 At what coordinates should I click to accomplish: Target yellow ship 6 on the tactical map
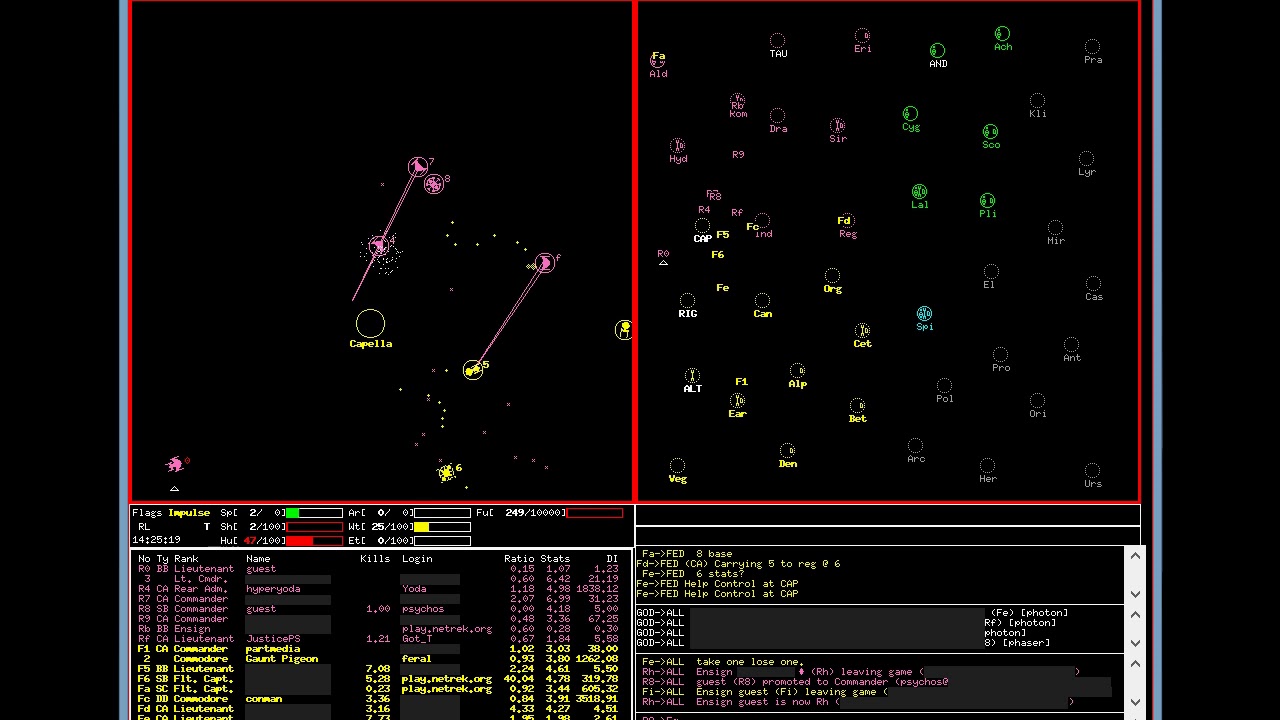coord(446,472)
